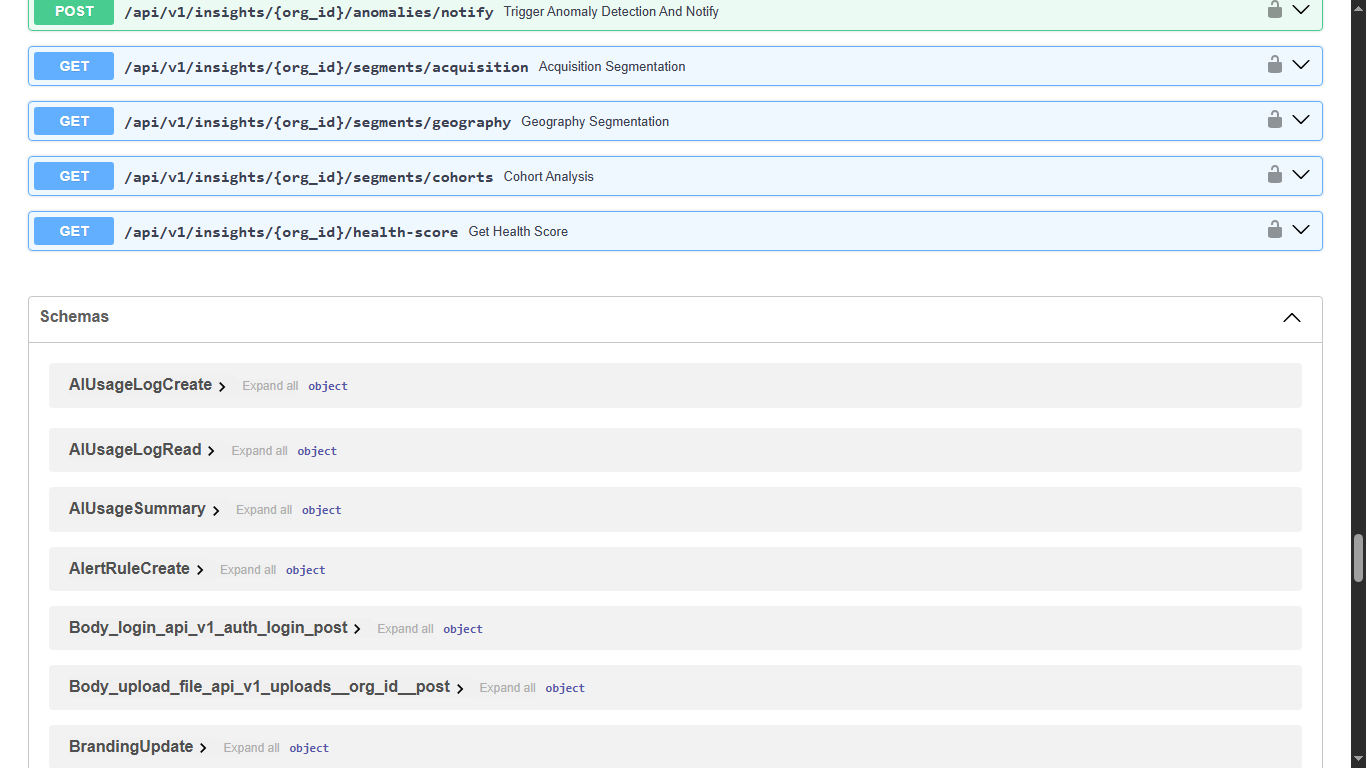
Task: Open the /segments/acquisition endpoint path
Action: pyautogui.click(x=326, y=67)
